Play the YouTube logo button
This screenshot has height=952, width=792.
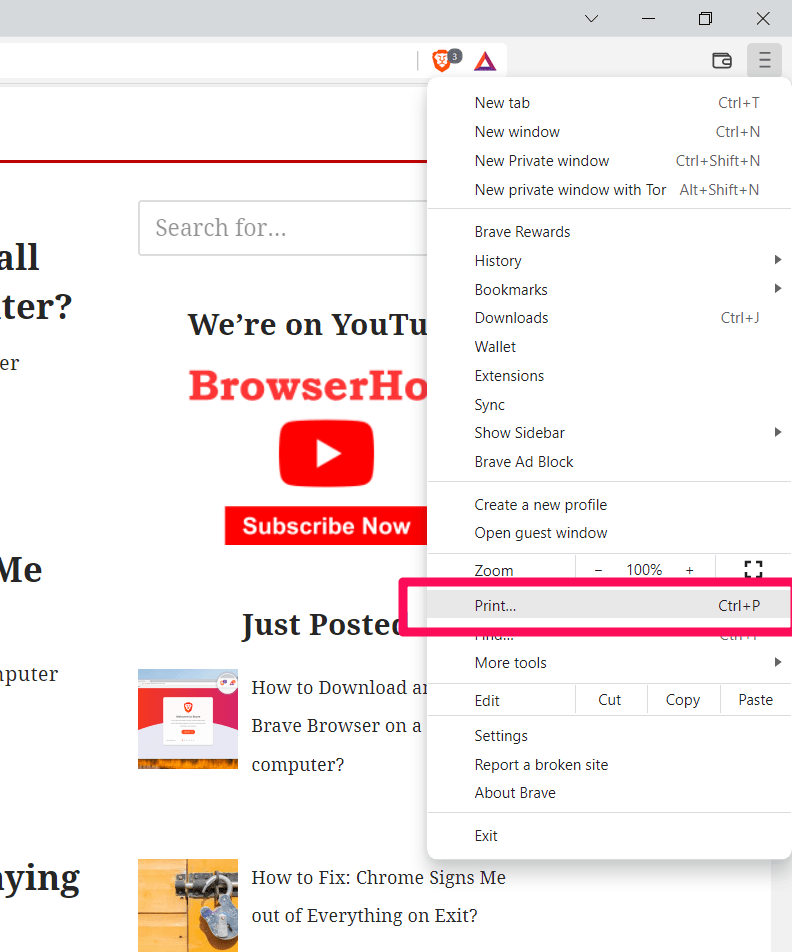coord(326,453)
